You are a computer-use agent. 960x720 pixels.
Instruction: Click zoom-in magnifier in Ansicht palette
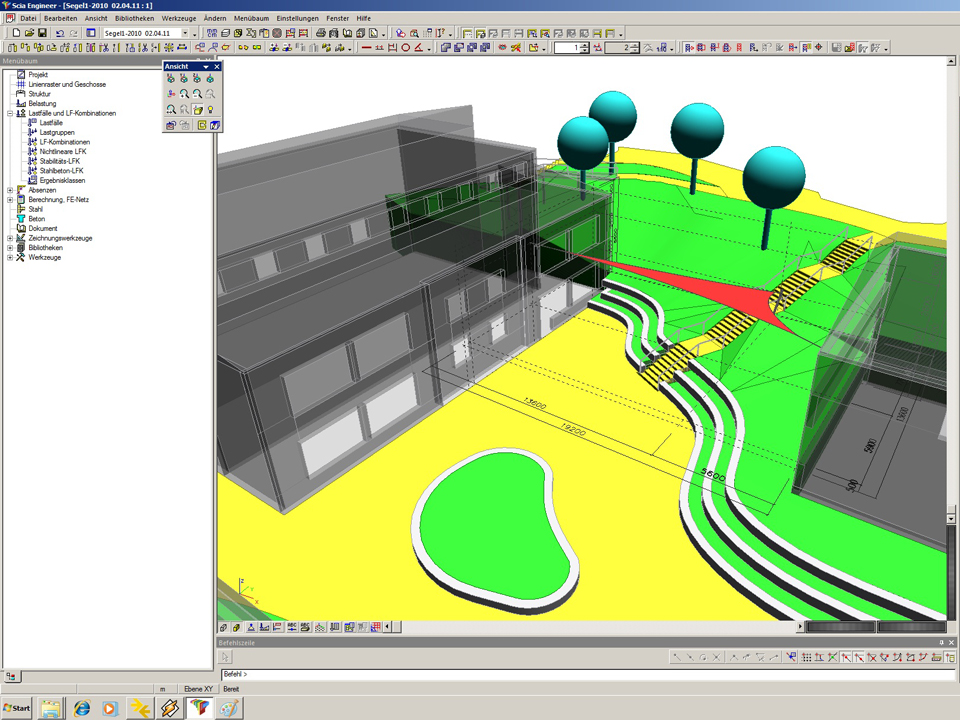pyautogui.click(x=185, y=94)
